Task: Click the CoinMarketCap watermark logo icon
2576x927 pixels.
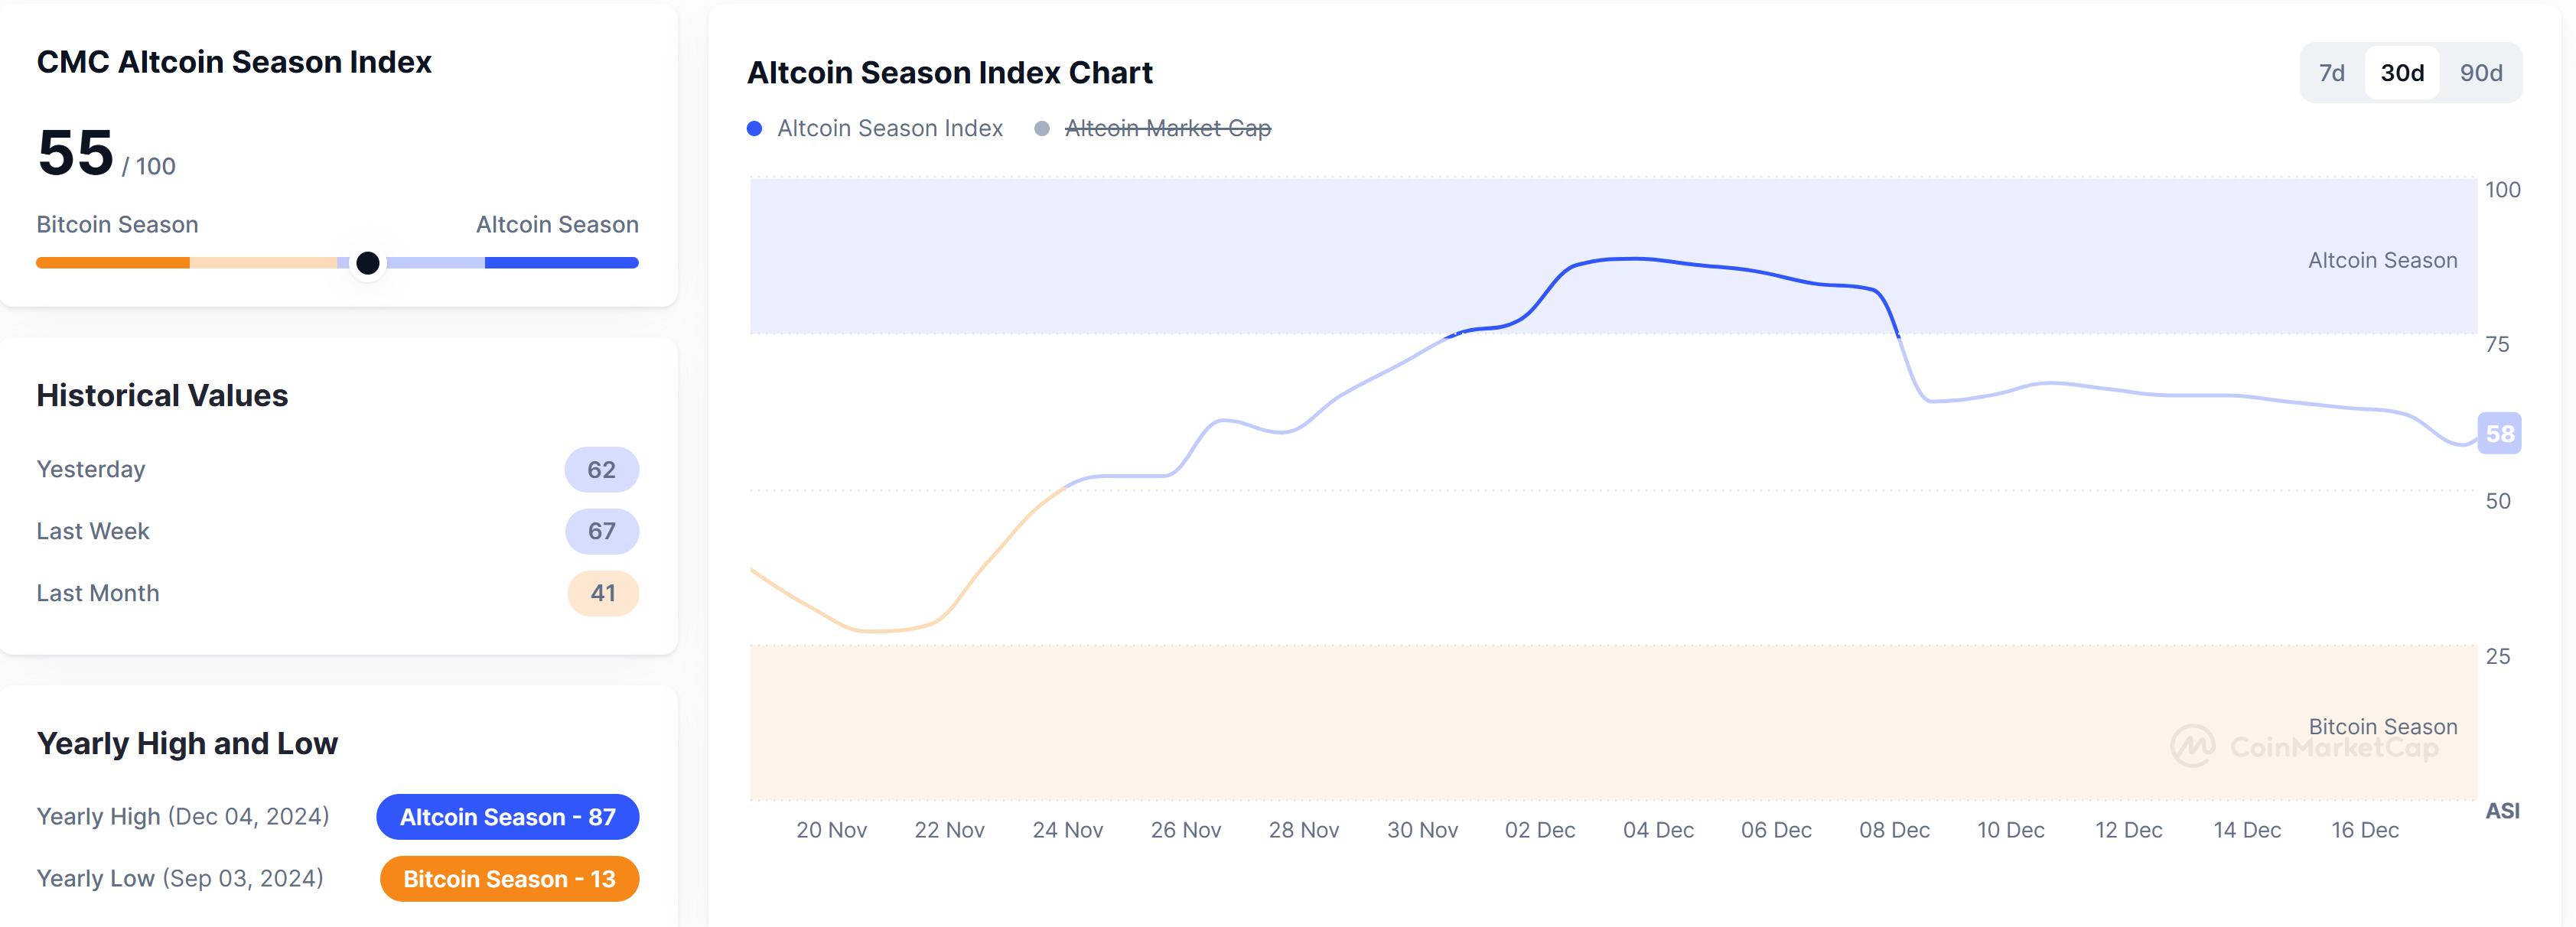Action: tap(2192, 746)
